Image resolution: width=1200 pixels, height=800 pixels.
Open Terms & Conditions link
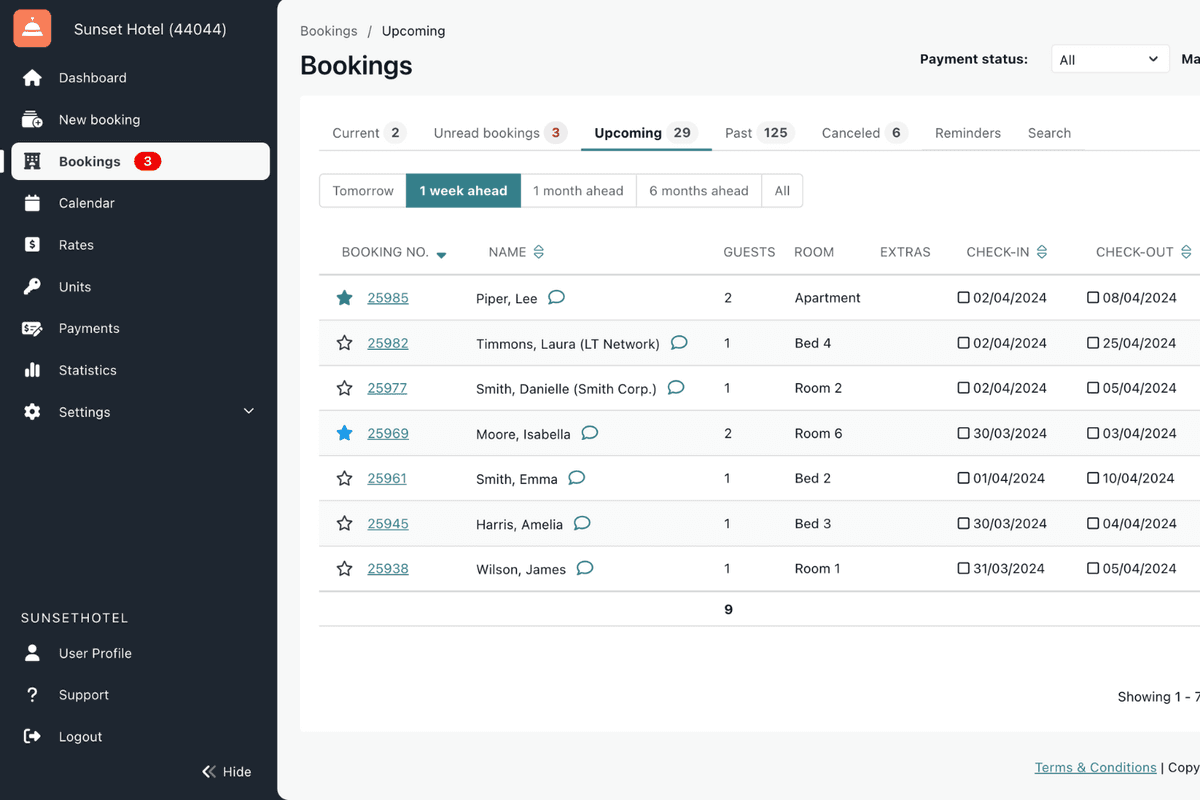1096,767
